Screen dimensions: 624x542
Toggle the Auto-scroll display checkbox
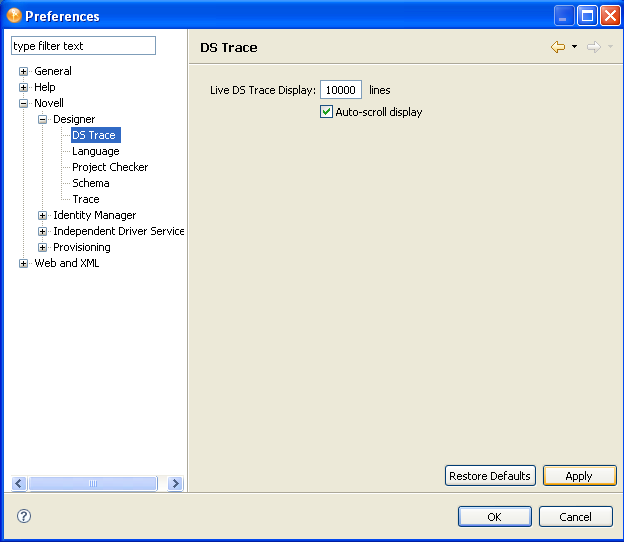(326, 112)
